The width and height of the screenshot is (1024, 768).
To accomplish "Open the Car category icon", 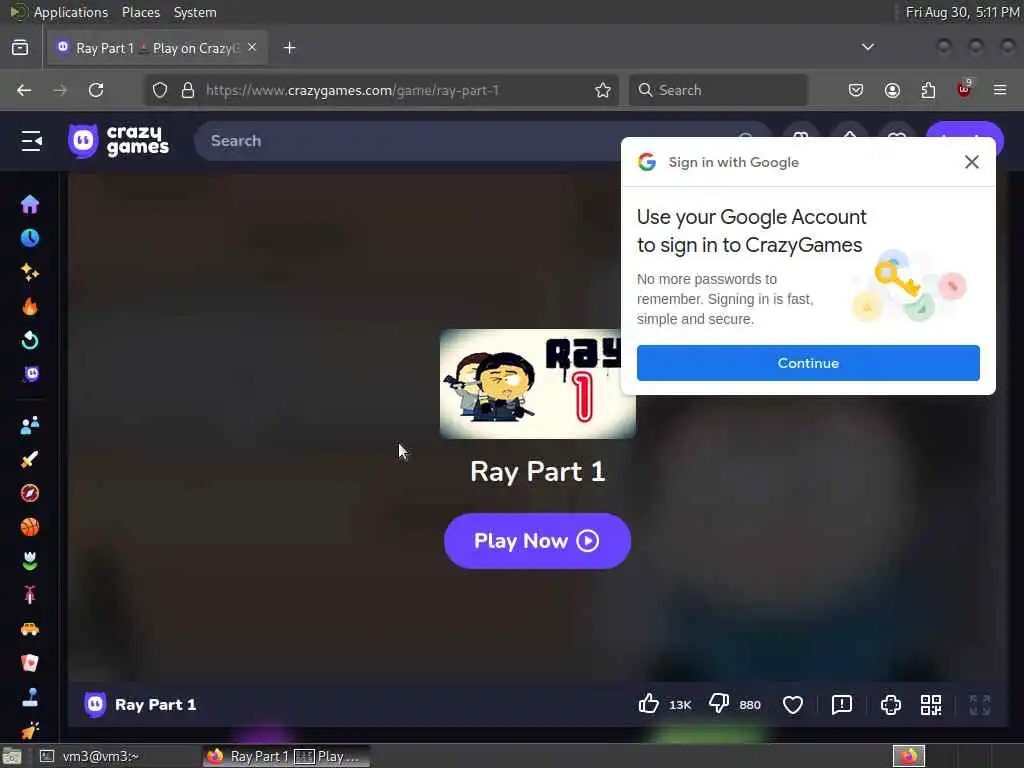I will 30,629.
